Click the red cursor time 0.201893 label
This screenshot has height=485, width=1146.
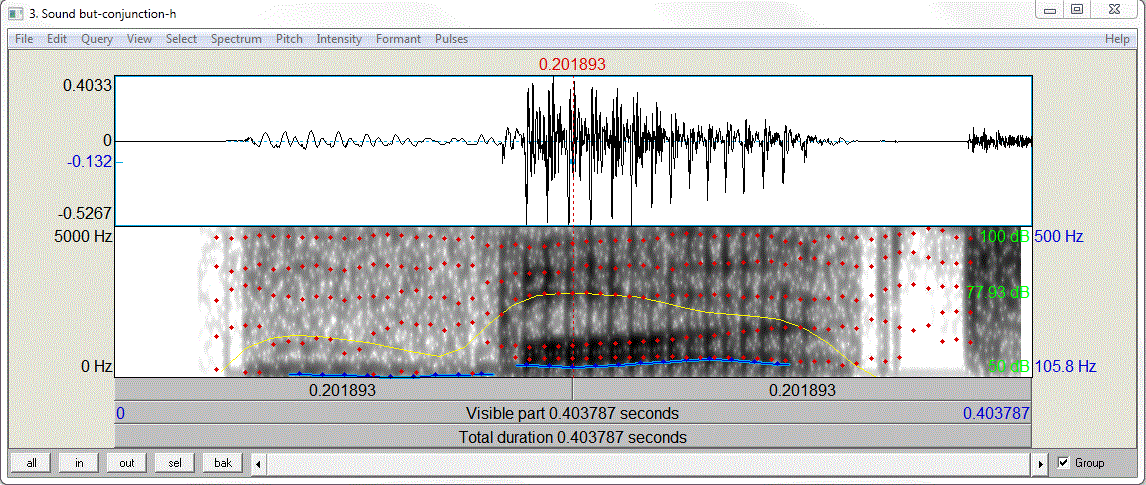click(x=572, y=64)
